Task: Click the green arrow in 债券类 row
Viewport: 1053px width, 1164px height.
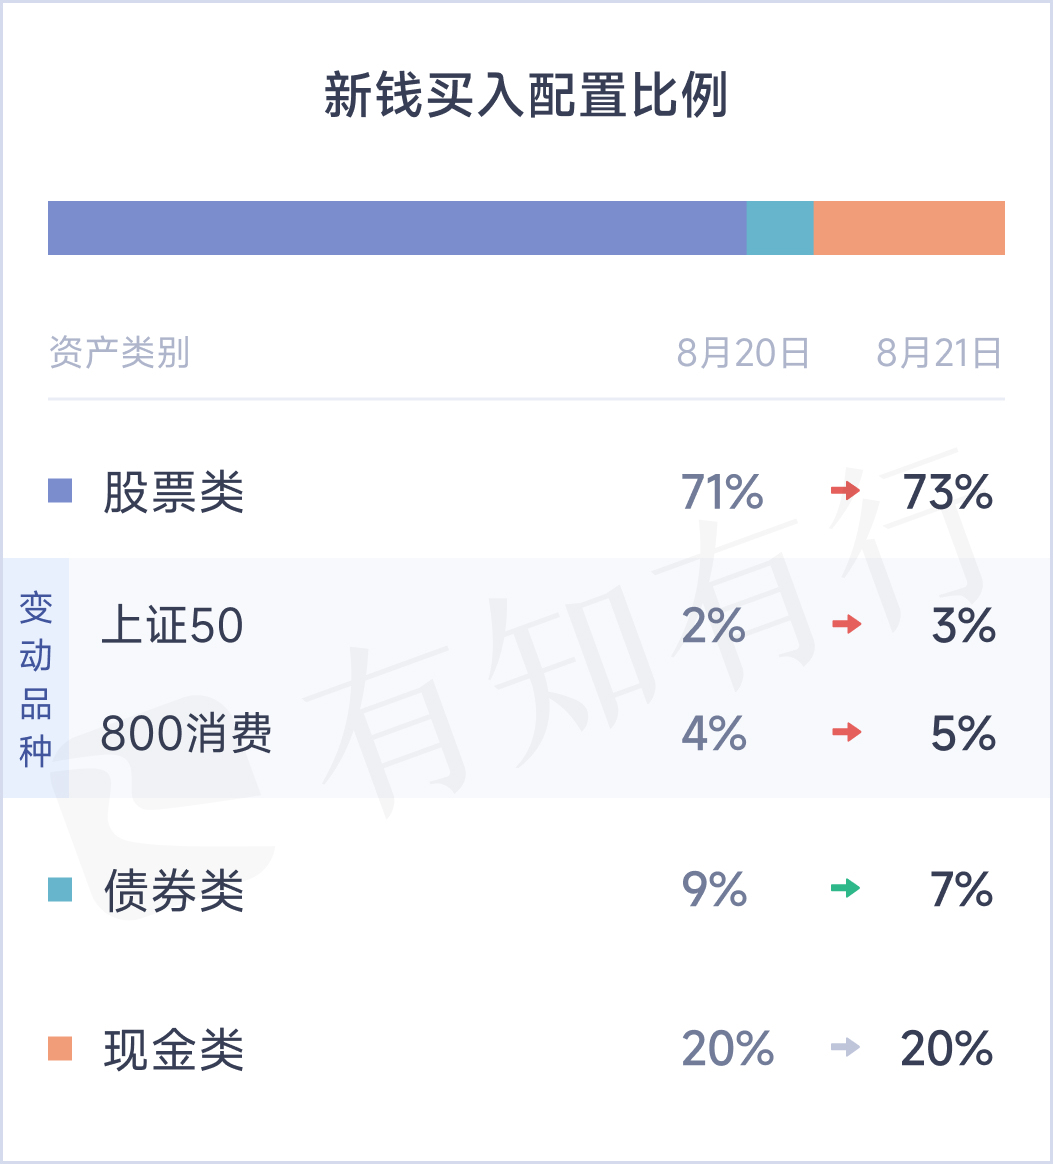Action: (x=845, y=887)
